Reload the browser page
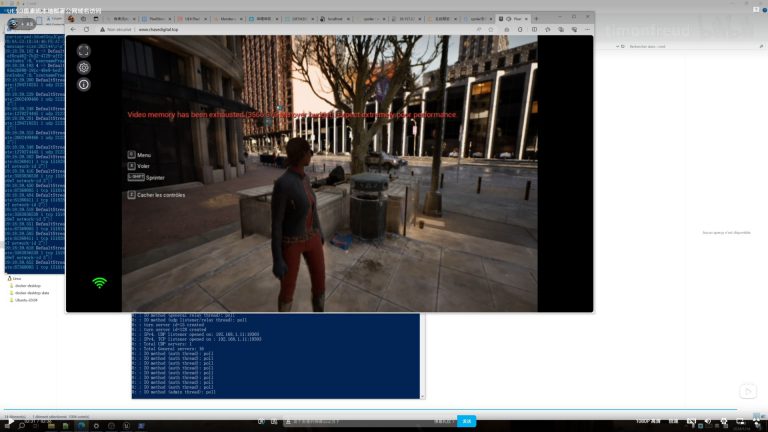This screenshot has width=768, height=432. [x=87, y=29]
